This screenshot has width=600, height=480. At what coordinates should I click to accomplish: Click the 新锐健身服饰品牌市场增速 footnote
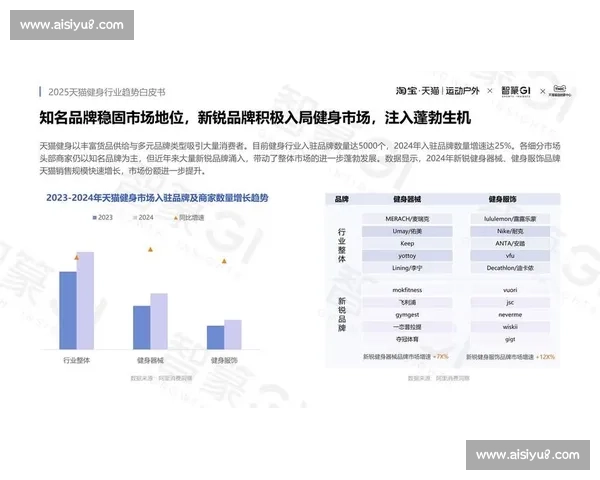(x=510, y=357)
